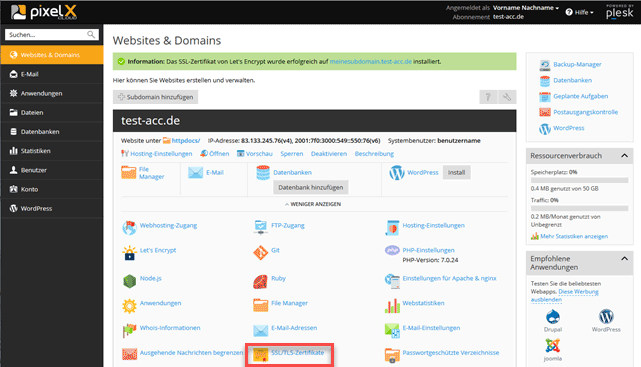Screen dimensions: 641x367
Task: Click the pixelX logo
Action: 44,12
